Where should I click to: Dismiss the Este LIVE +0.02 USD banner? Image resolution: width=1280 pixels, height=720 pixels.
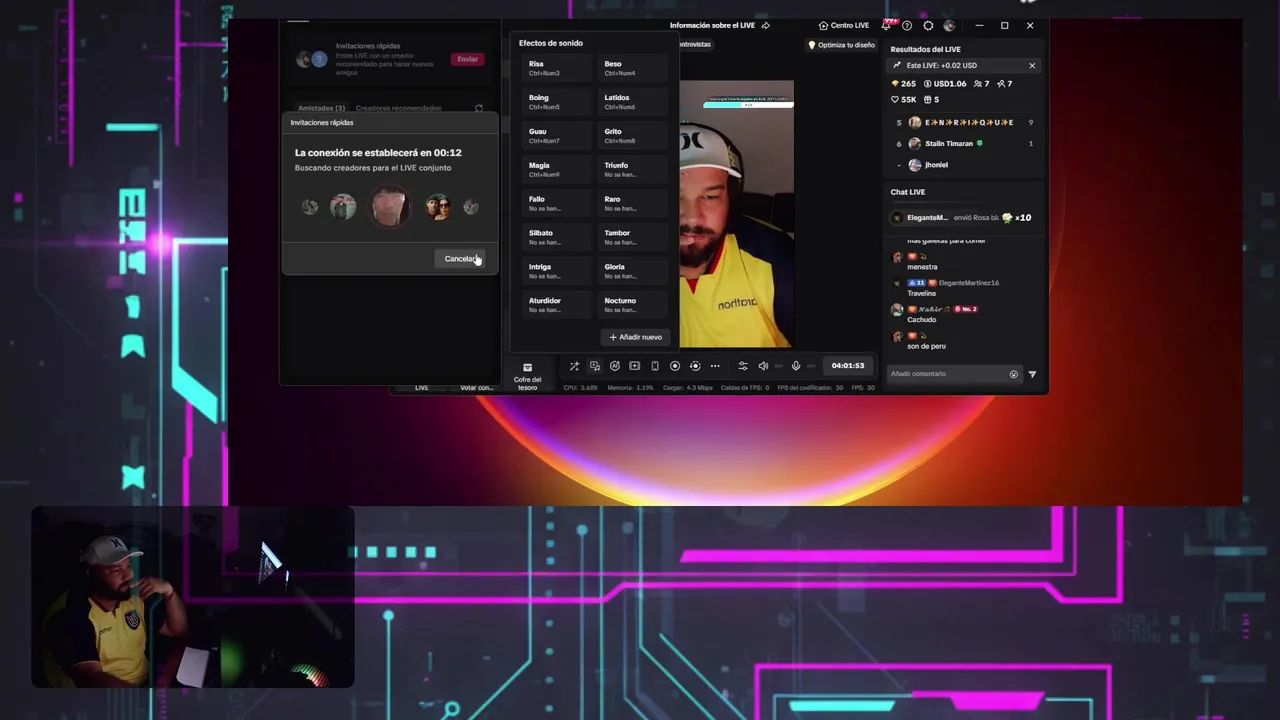click(x=1032, y=66)
